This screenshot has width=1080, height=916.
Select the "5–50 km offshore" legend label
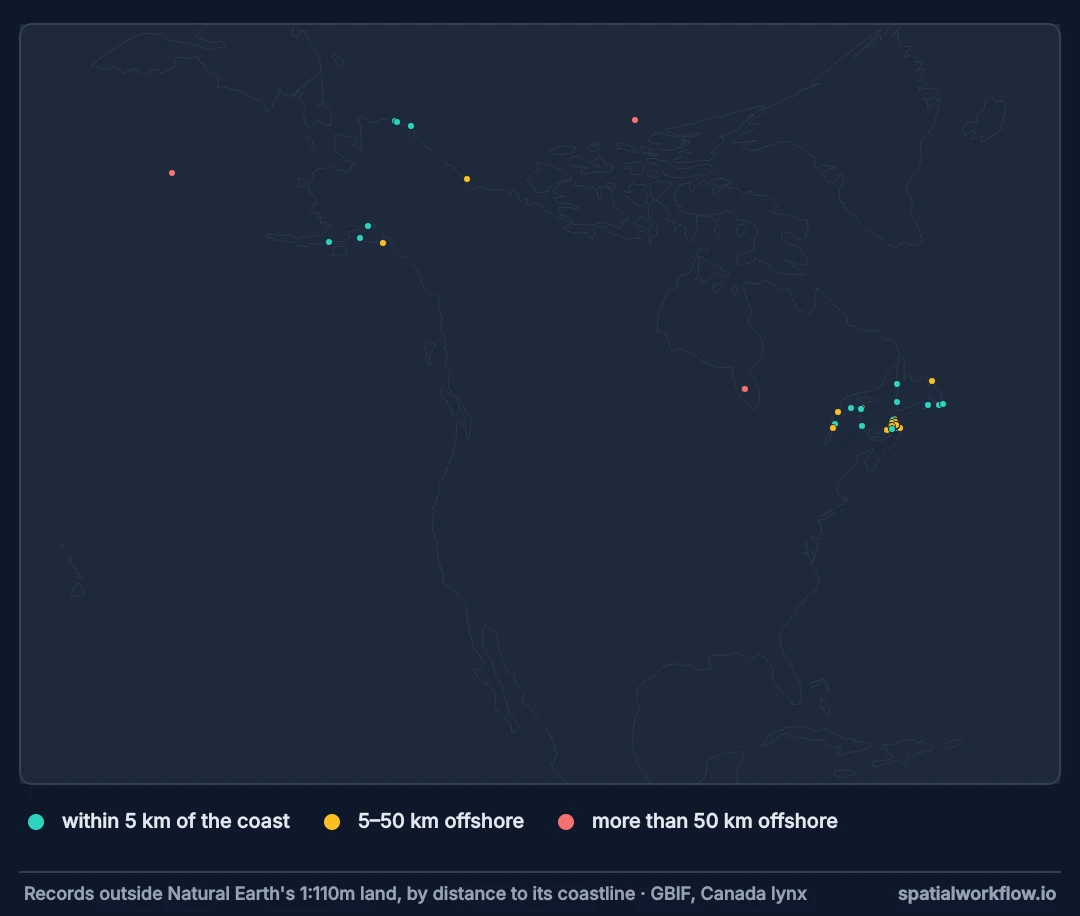click(441, 821)
